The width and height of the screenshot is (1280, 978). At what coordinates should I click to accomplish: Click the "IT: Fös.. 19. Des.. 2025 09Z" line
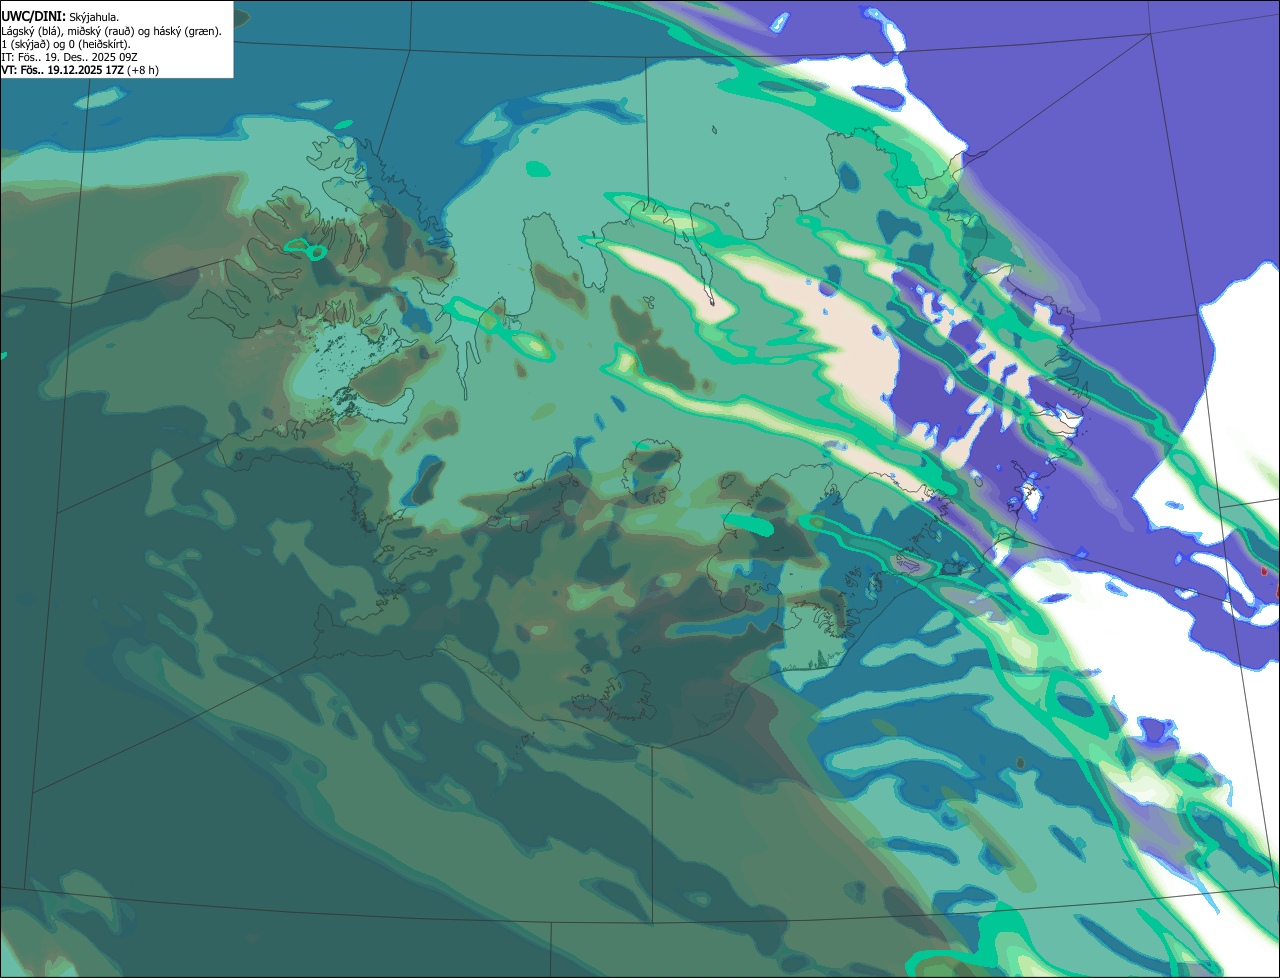pos(69,57)
